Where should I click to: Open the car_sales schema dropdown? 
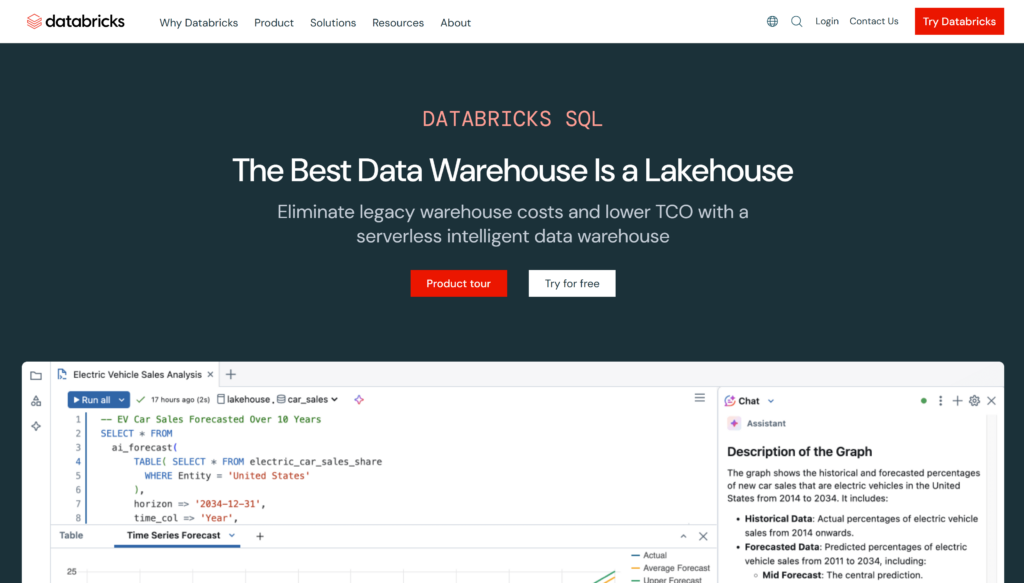[333, 398]
